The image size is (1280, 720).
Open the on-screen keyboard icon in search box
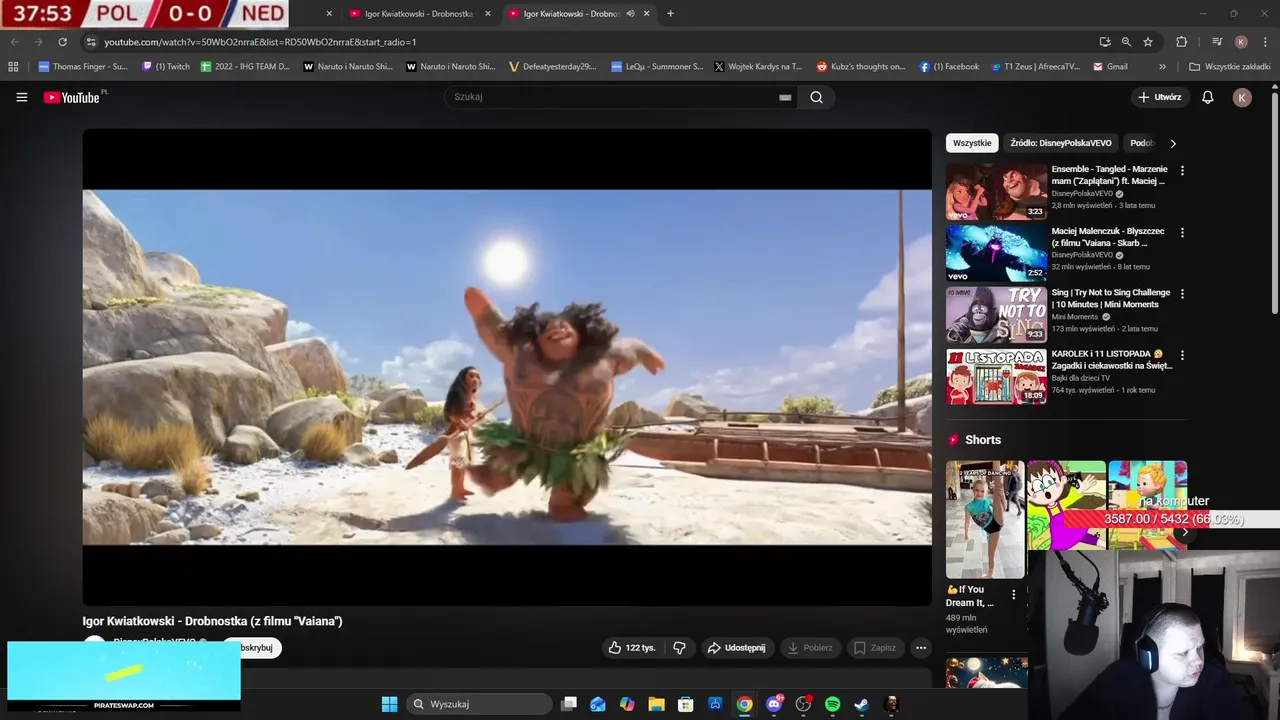785,97
